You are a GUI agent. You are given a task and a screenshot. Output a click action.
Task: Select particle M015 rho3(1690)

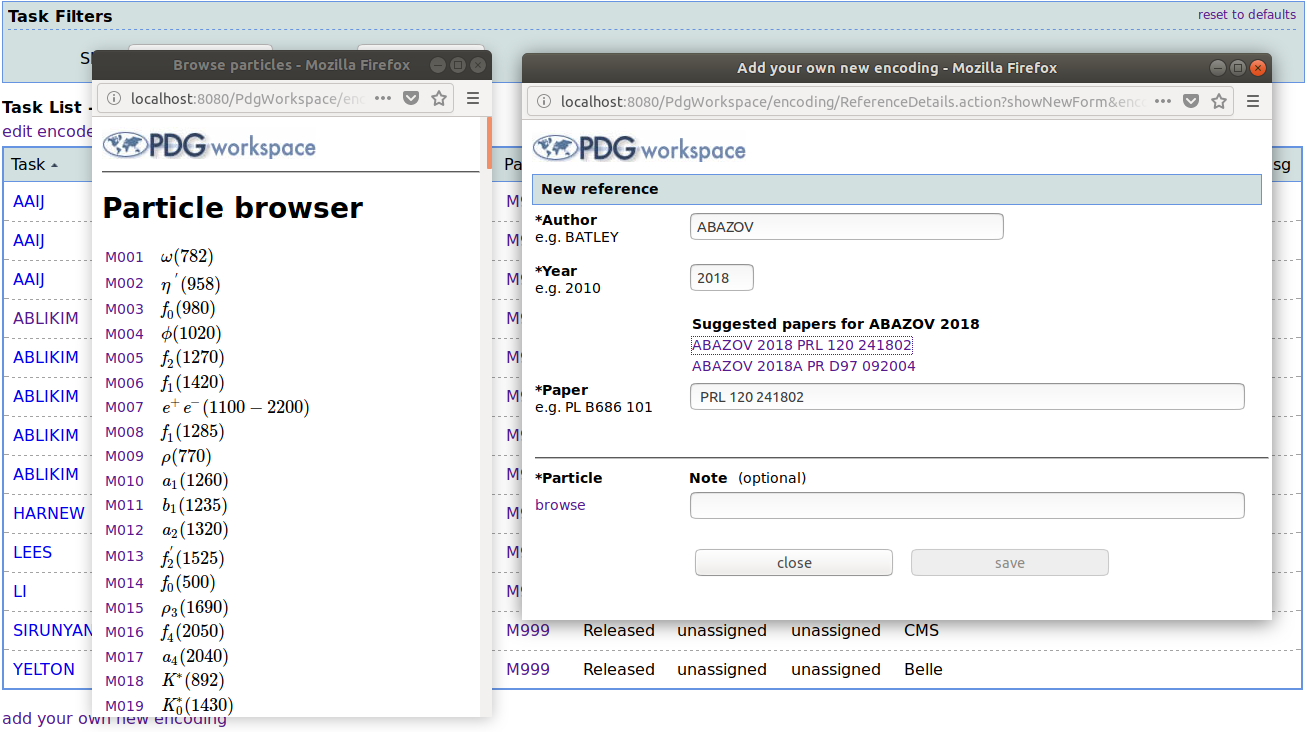[125, 608]
